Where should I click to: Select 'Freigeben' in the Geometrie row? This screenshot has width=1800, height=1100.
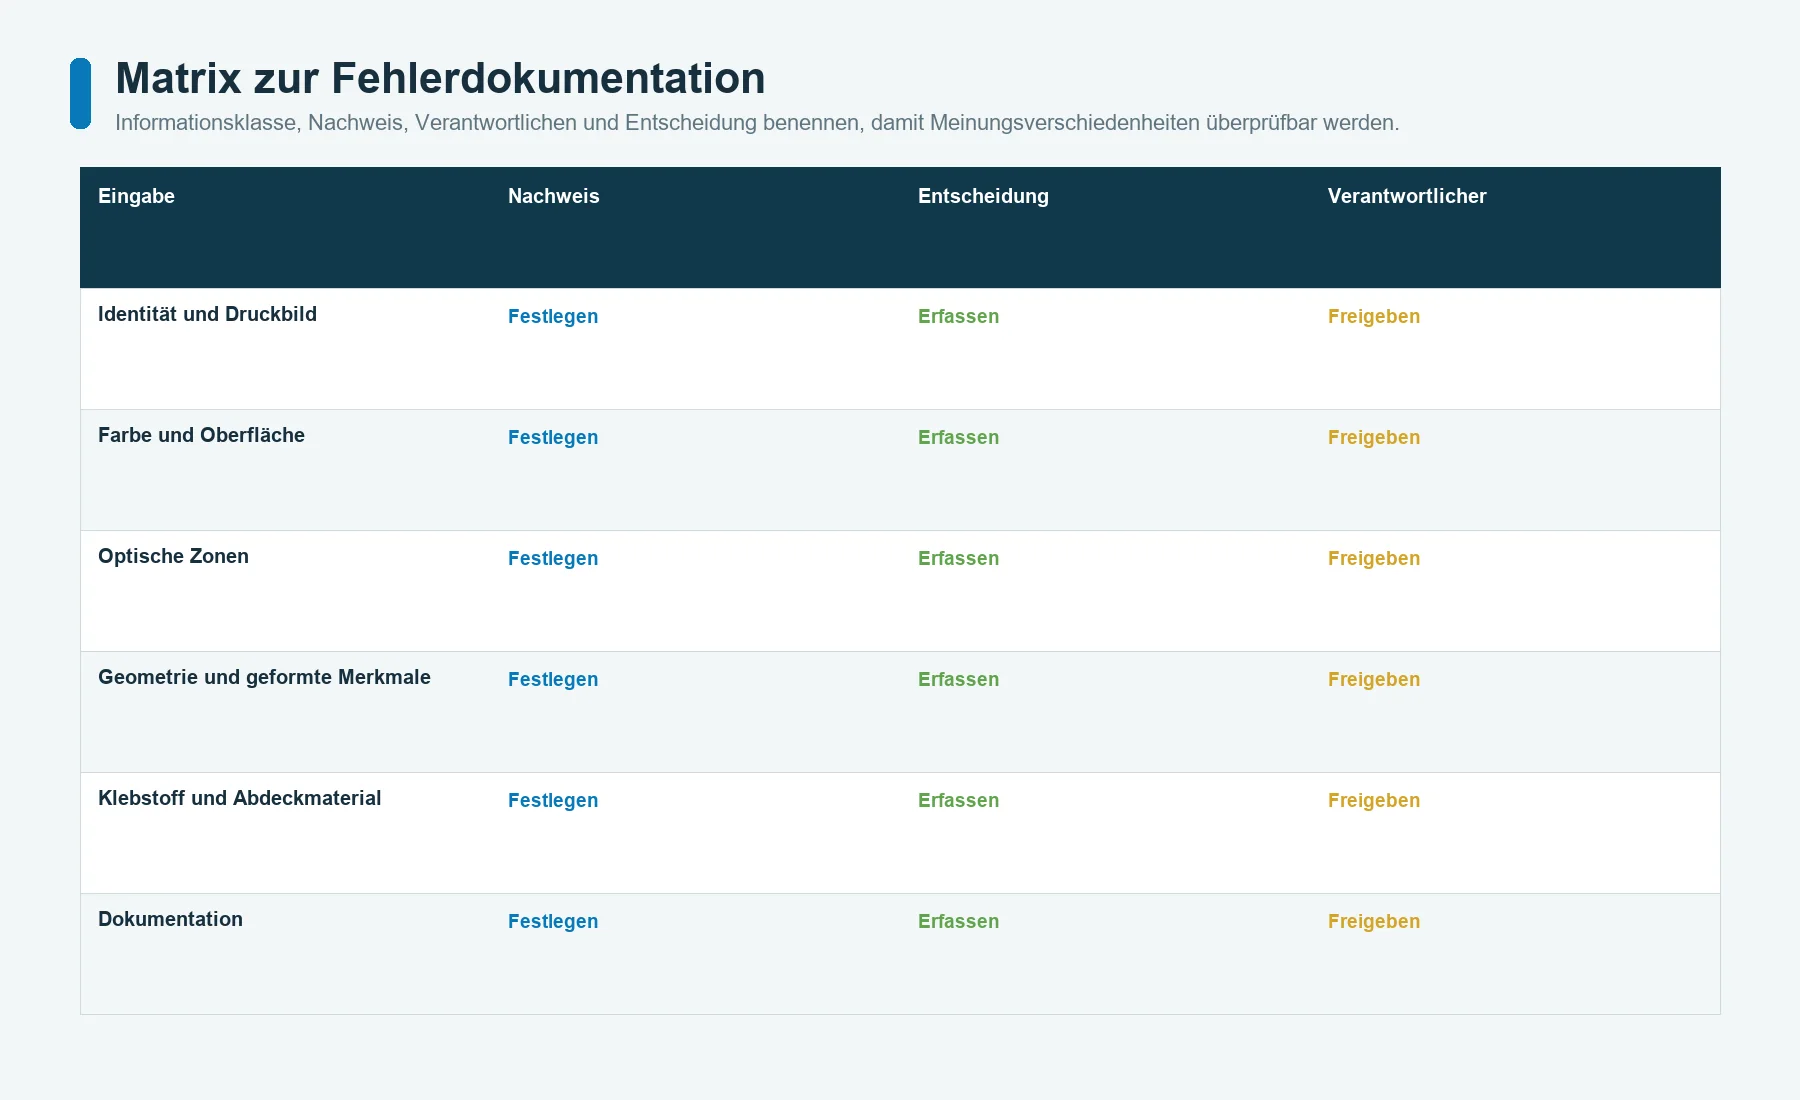1374,679
